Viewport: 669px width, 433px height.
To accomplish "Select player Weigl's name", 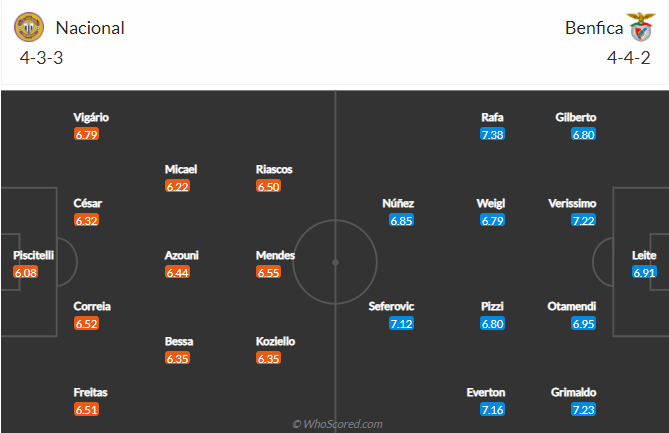I will pos(491,203).
